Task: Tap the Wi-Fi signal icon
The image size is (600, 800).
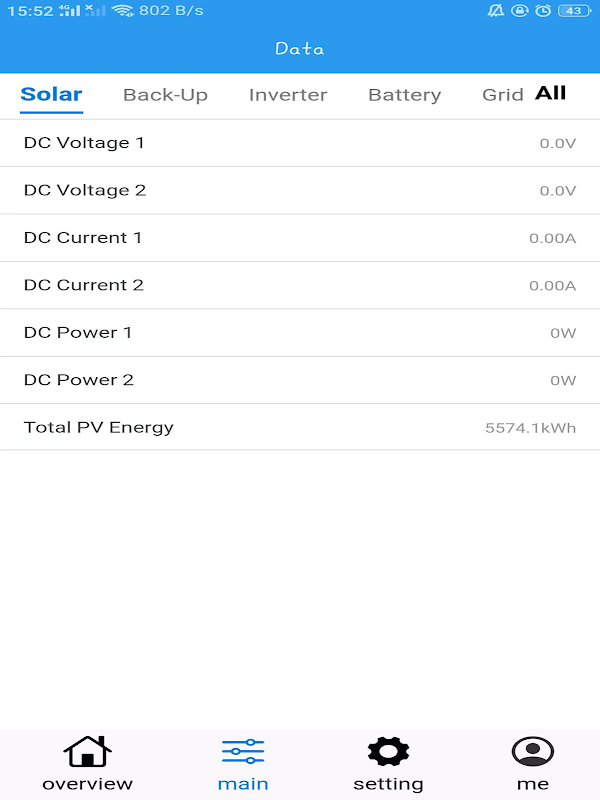Action: (x=122, y=11)
